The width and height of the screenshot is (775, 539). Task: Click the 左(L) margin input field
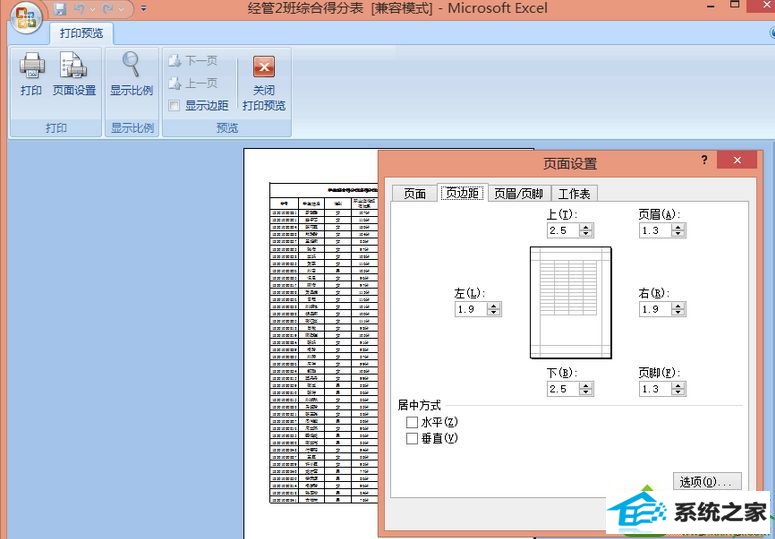click(x=471, y=309)
